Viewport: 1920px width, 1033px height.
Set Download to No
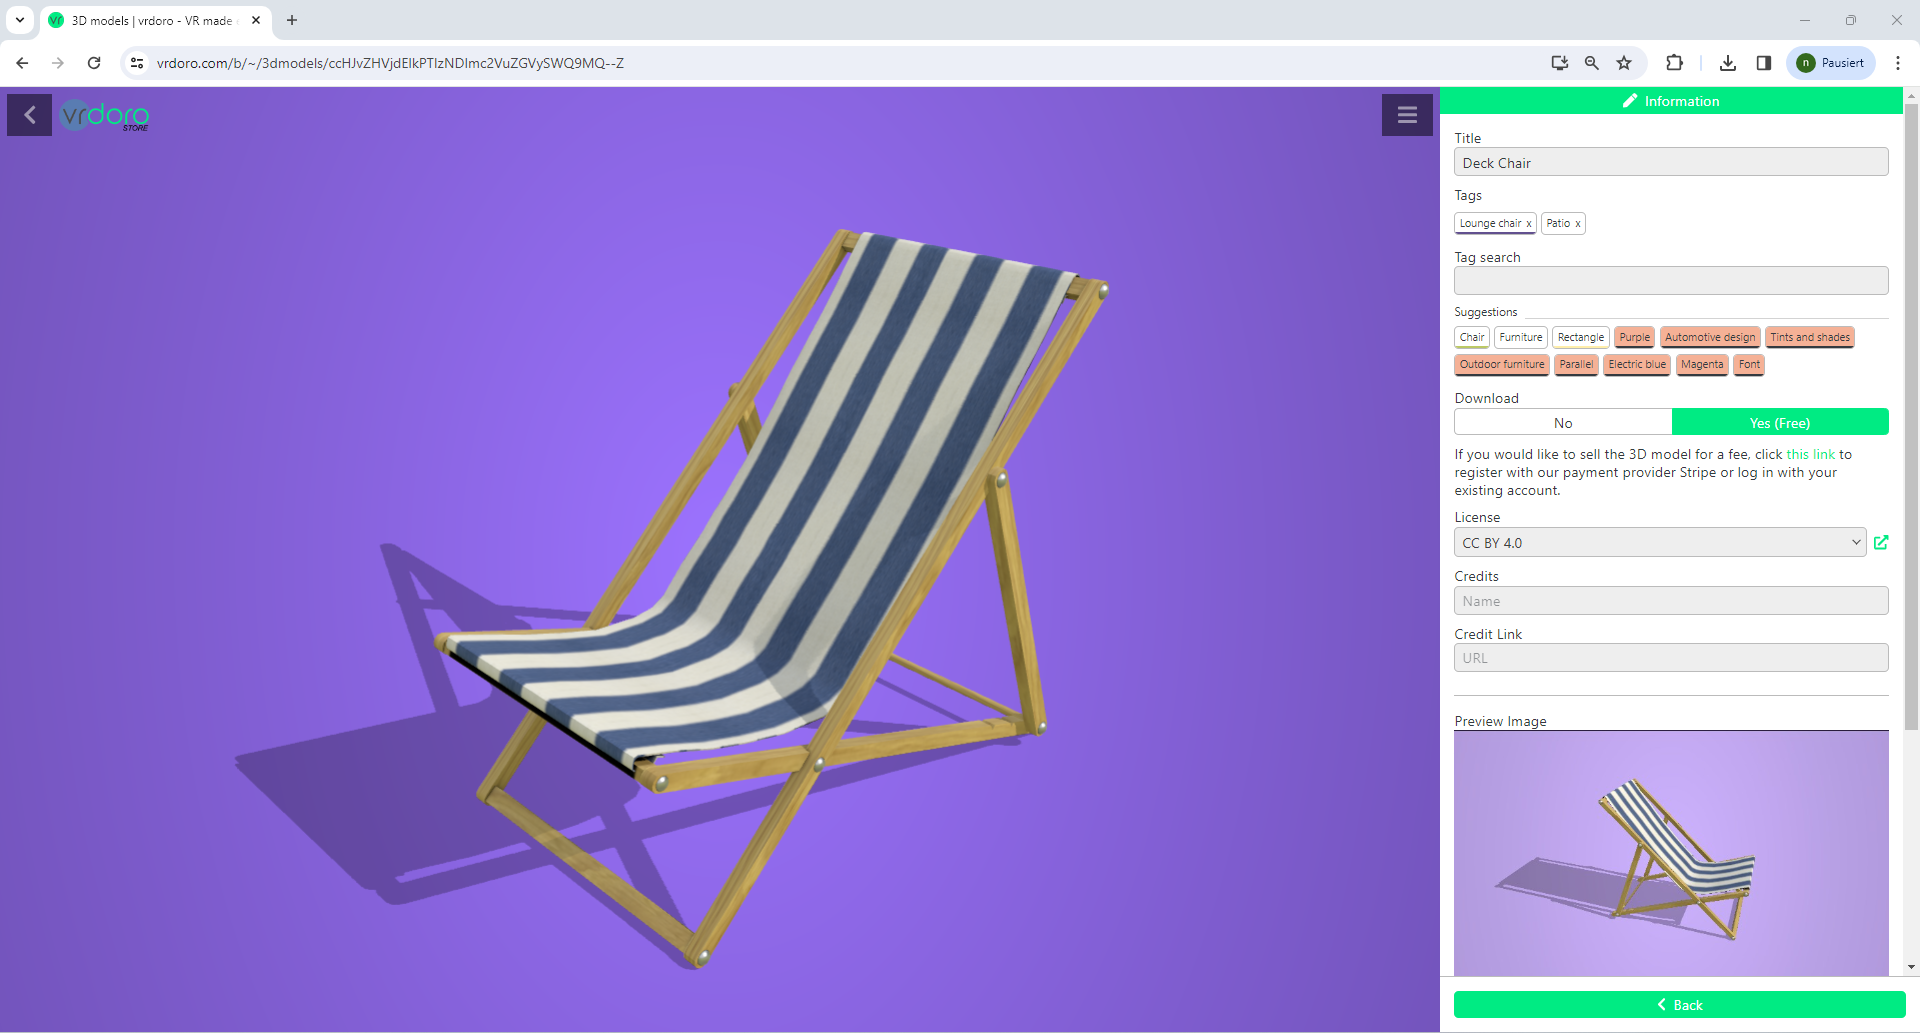click(x=1563, y=423)
